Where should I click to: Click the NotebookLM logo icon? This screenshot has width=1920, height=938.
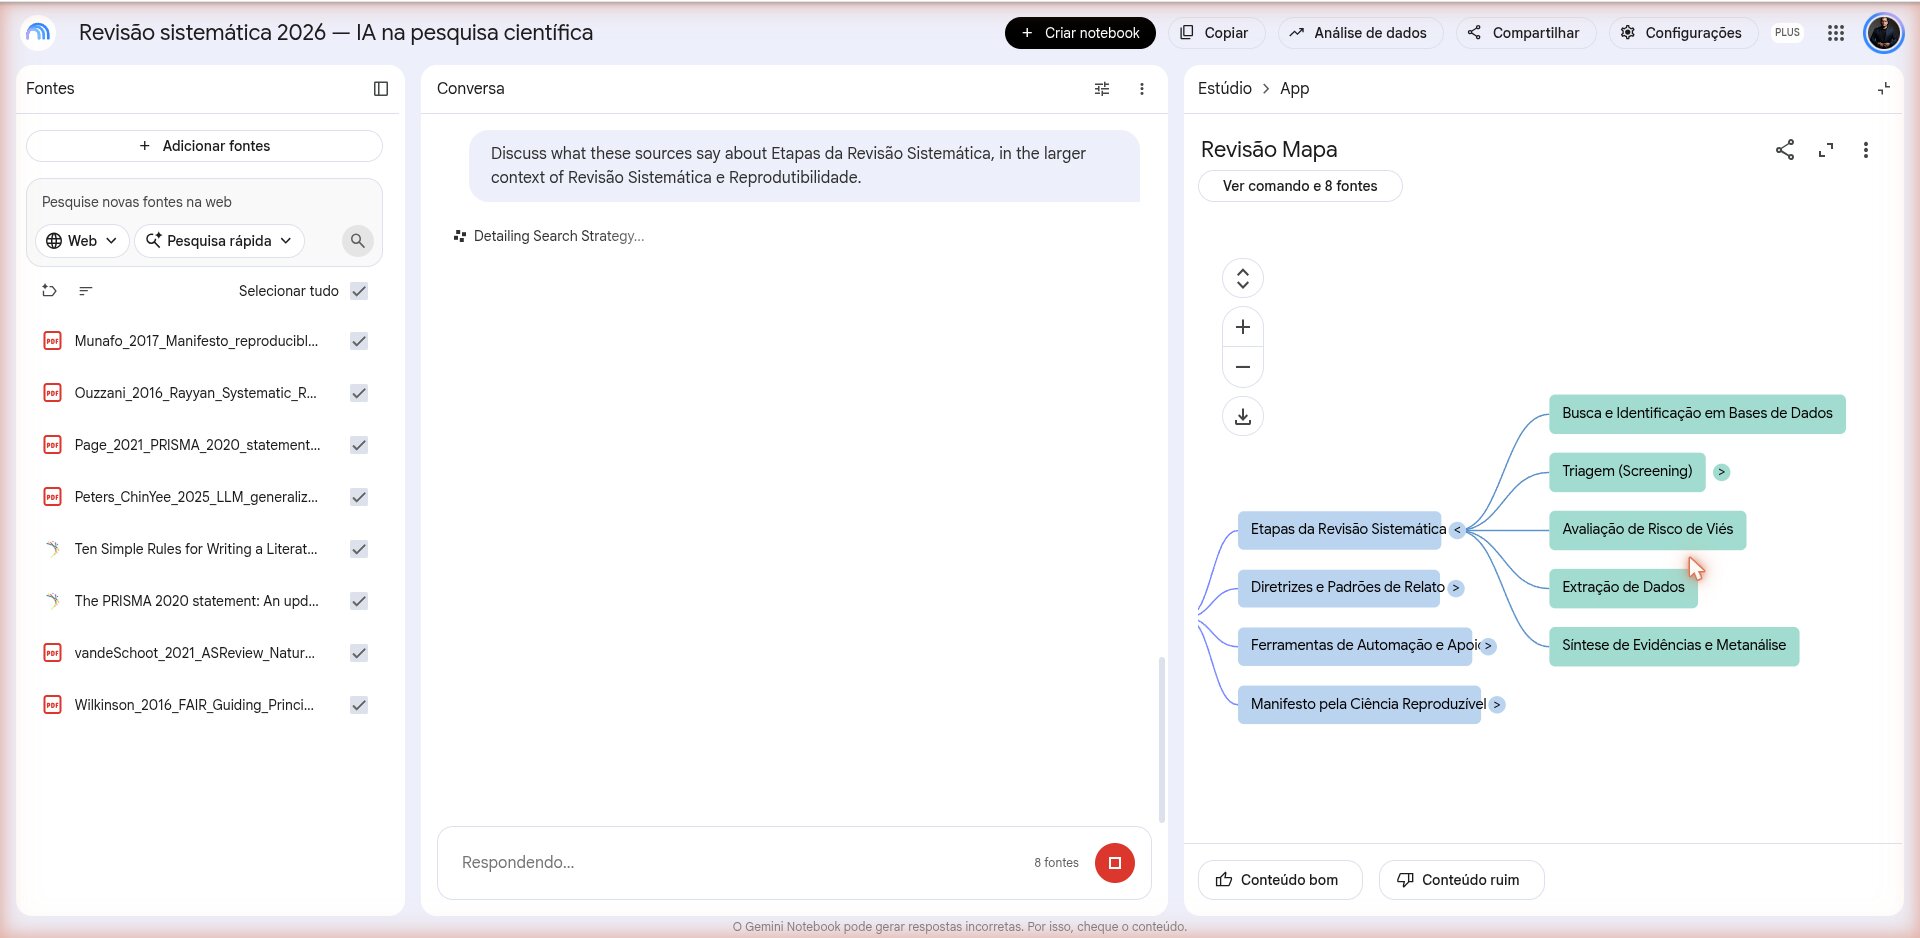[x=38, y=33]
